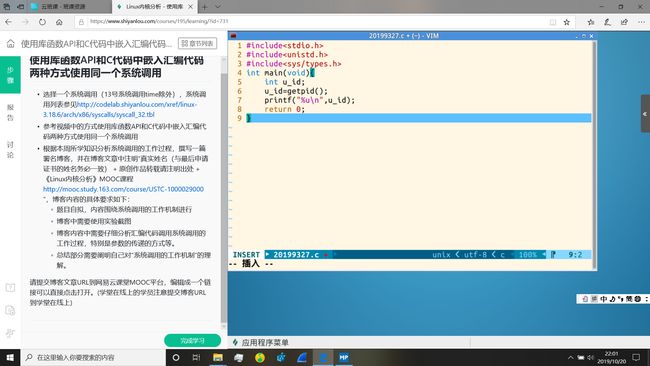Open File Explorer from the taskbar
Screen dimensions: 650x366
(x=218, y=357)
